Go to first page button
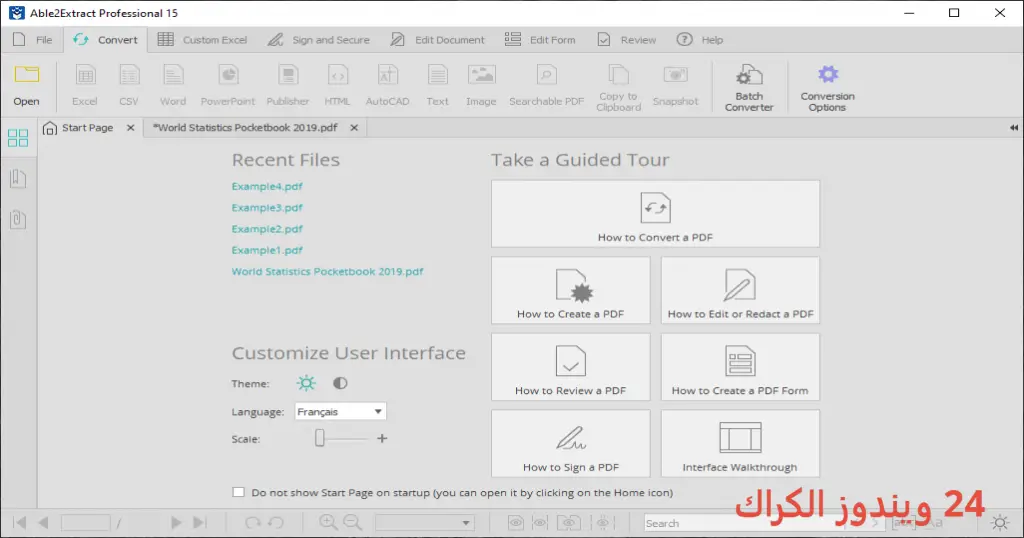The height and width of the screenshot is (538, 1024). pyautogui.click(x=20, y=522)
